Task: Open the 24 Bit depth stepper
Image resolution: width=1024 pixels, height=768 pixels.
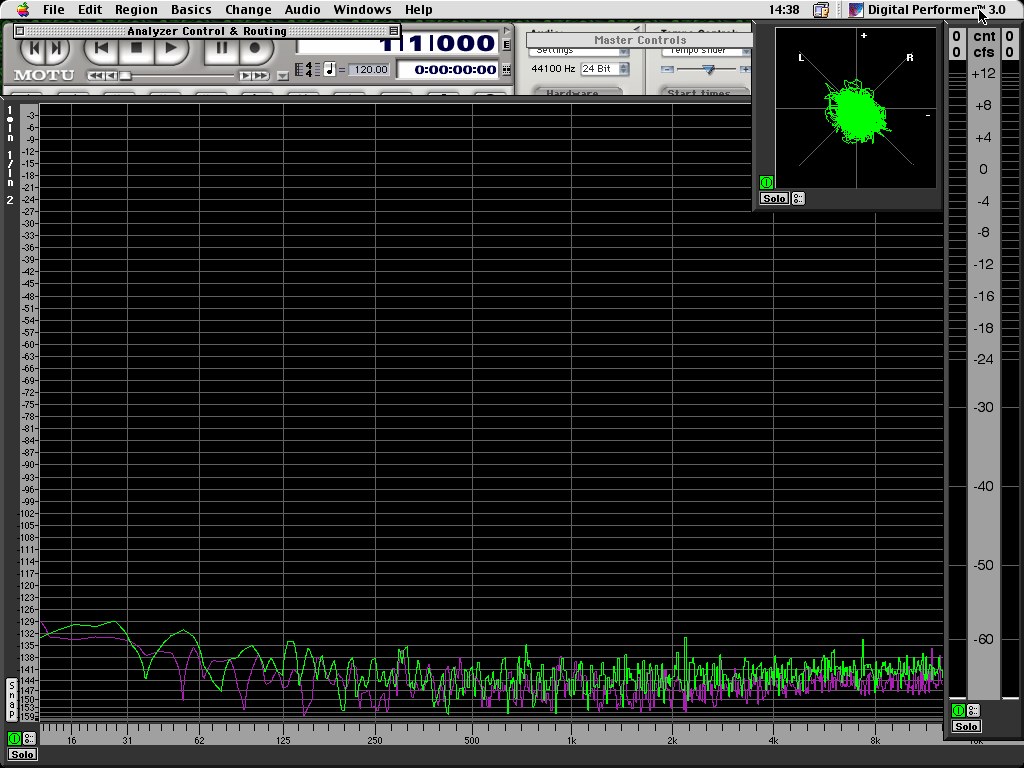Action: coord(624,69)
